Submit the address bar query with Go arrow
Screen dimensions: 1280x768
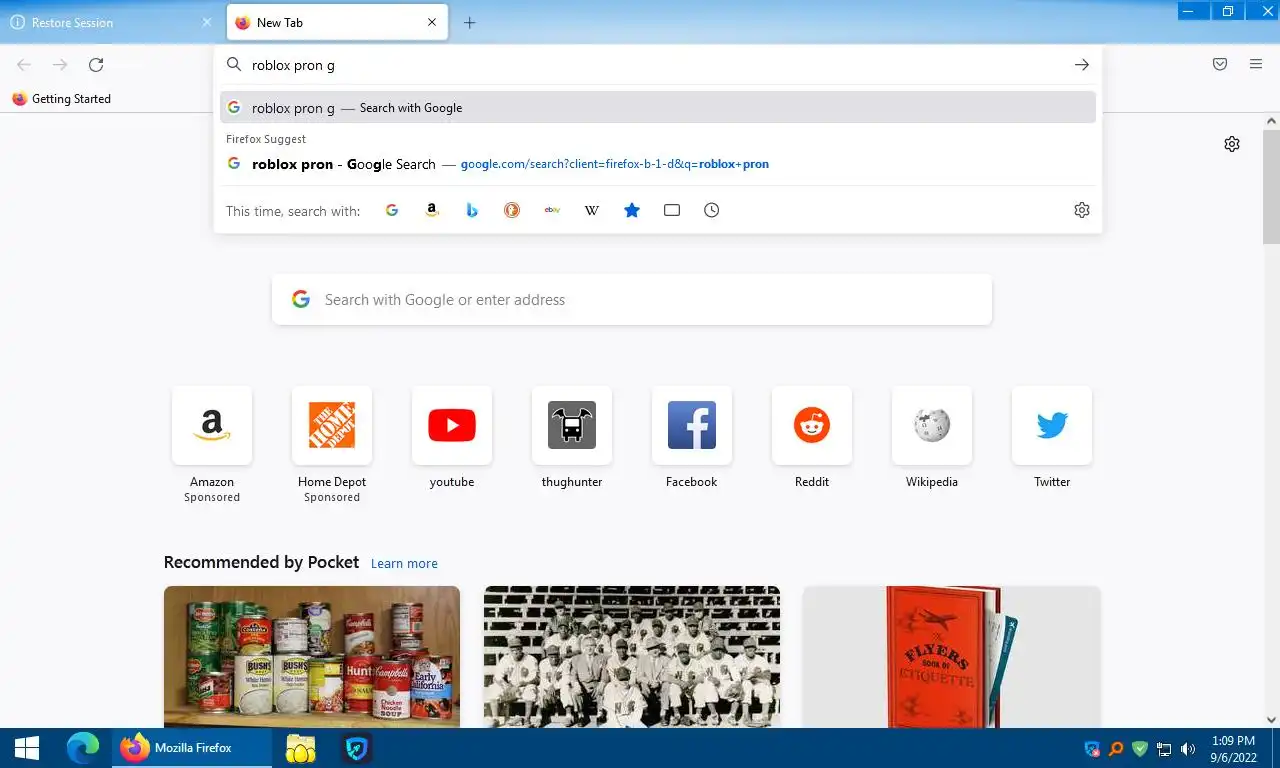1082,65
